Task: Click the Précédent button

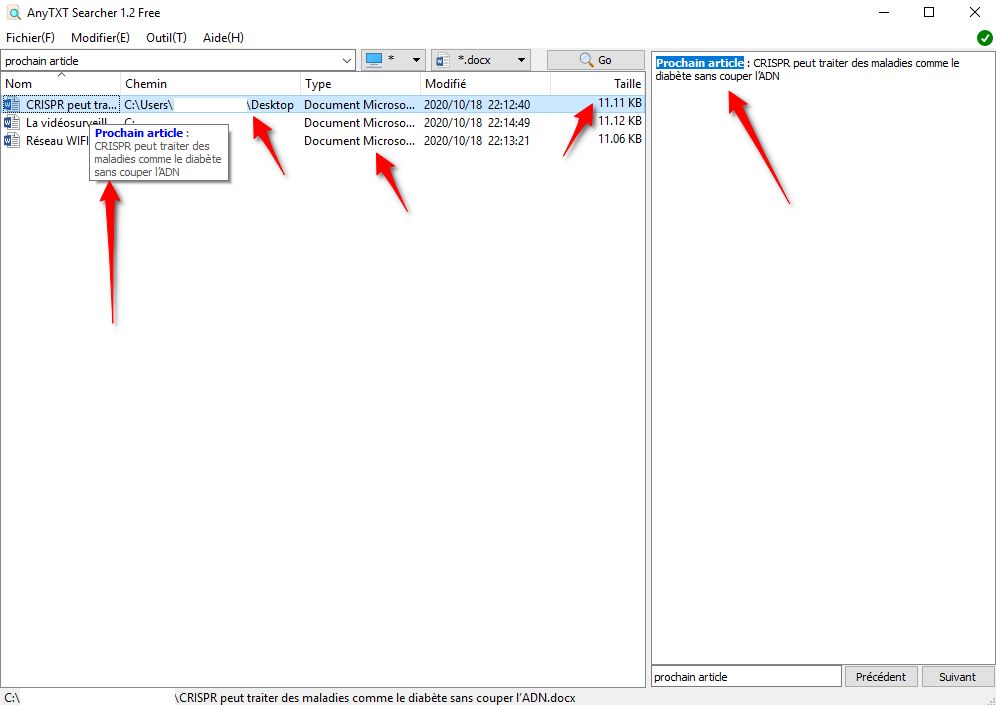Action: pos(880,676)
